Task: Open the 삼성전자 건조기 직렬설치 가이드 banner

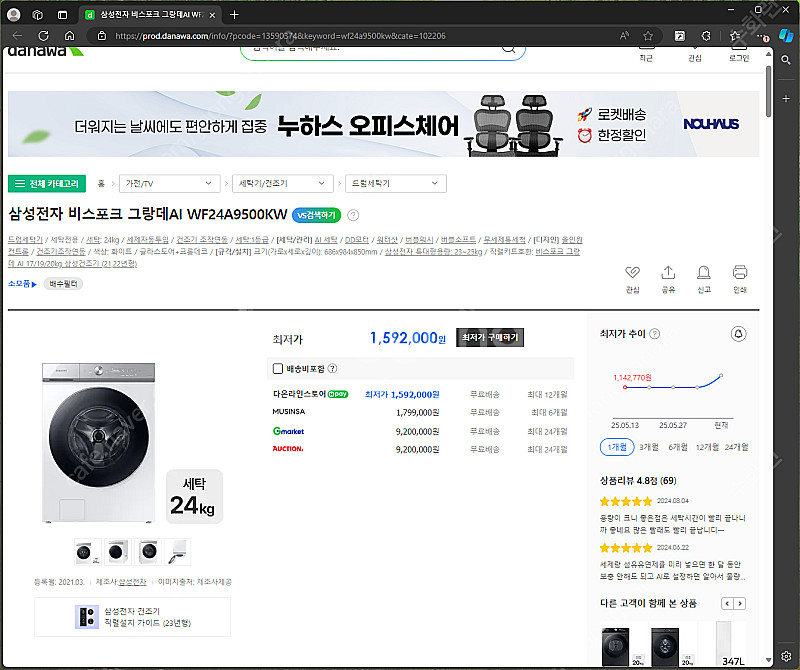Action: point(132,617)
